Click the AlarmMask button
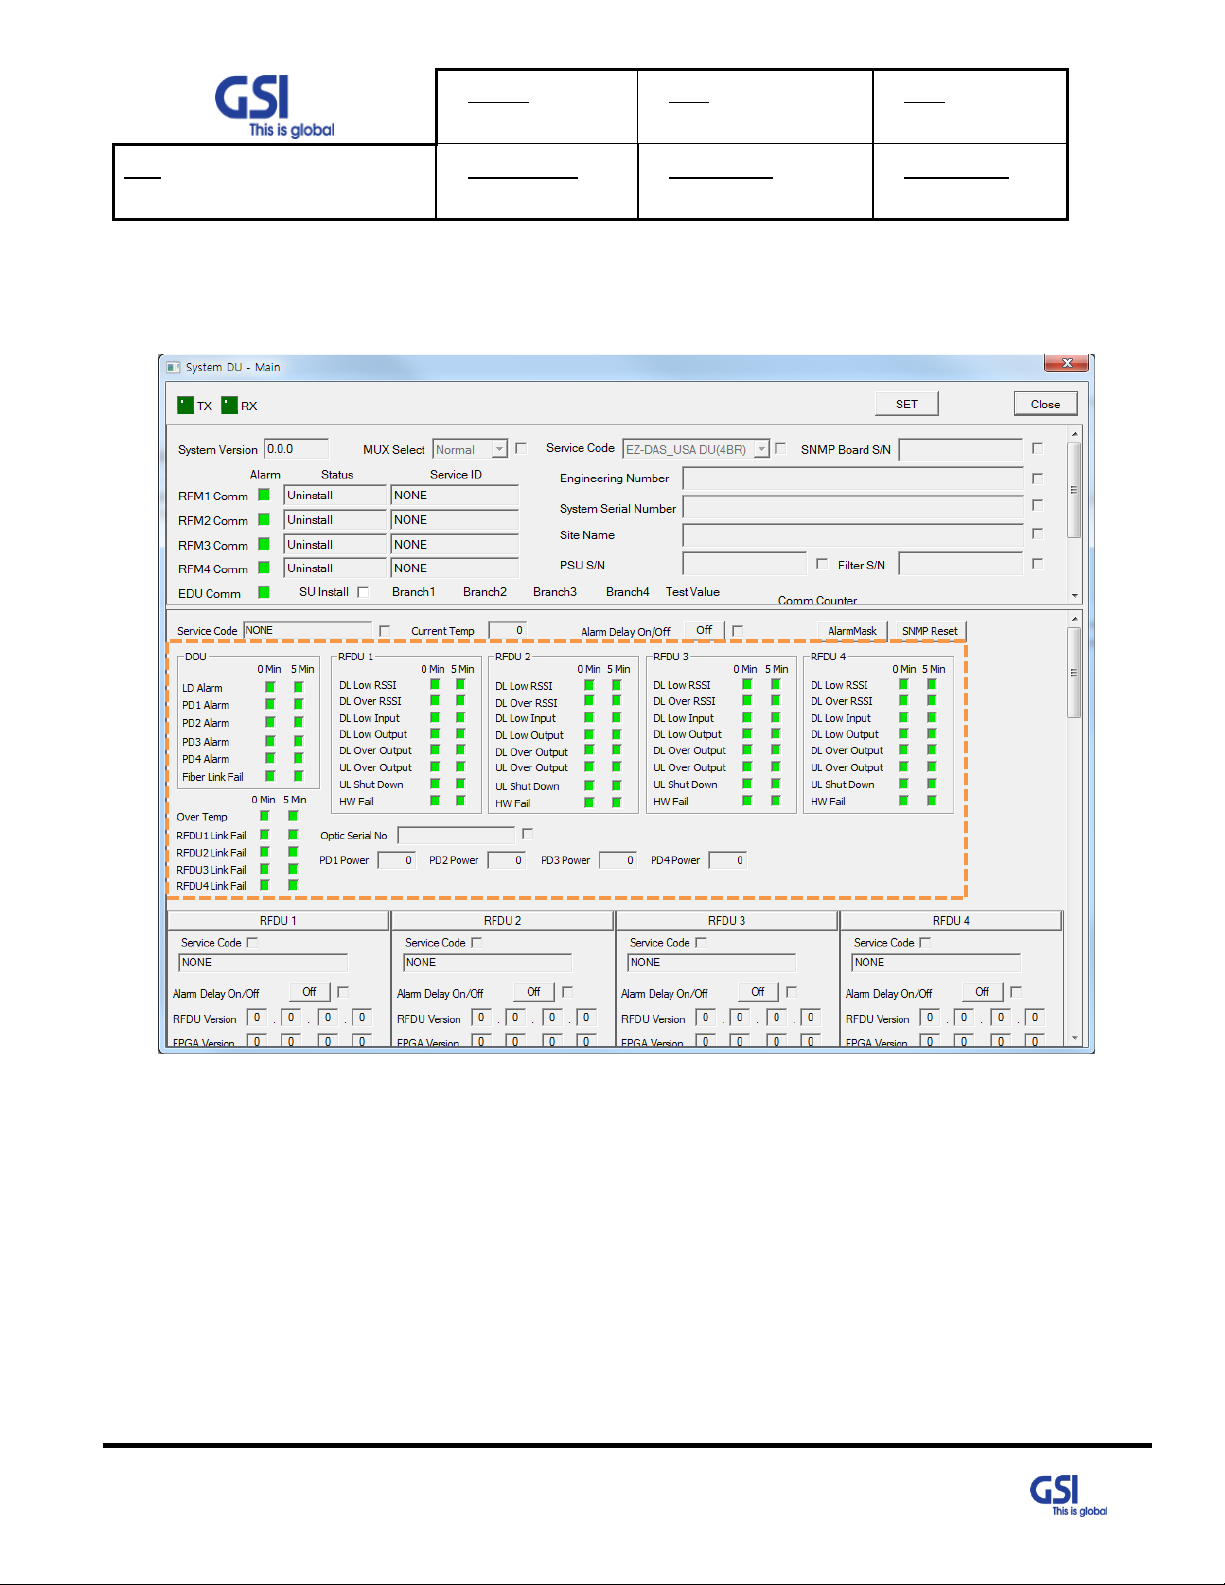 [x=852, y=631]
